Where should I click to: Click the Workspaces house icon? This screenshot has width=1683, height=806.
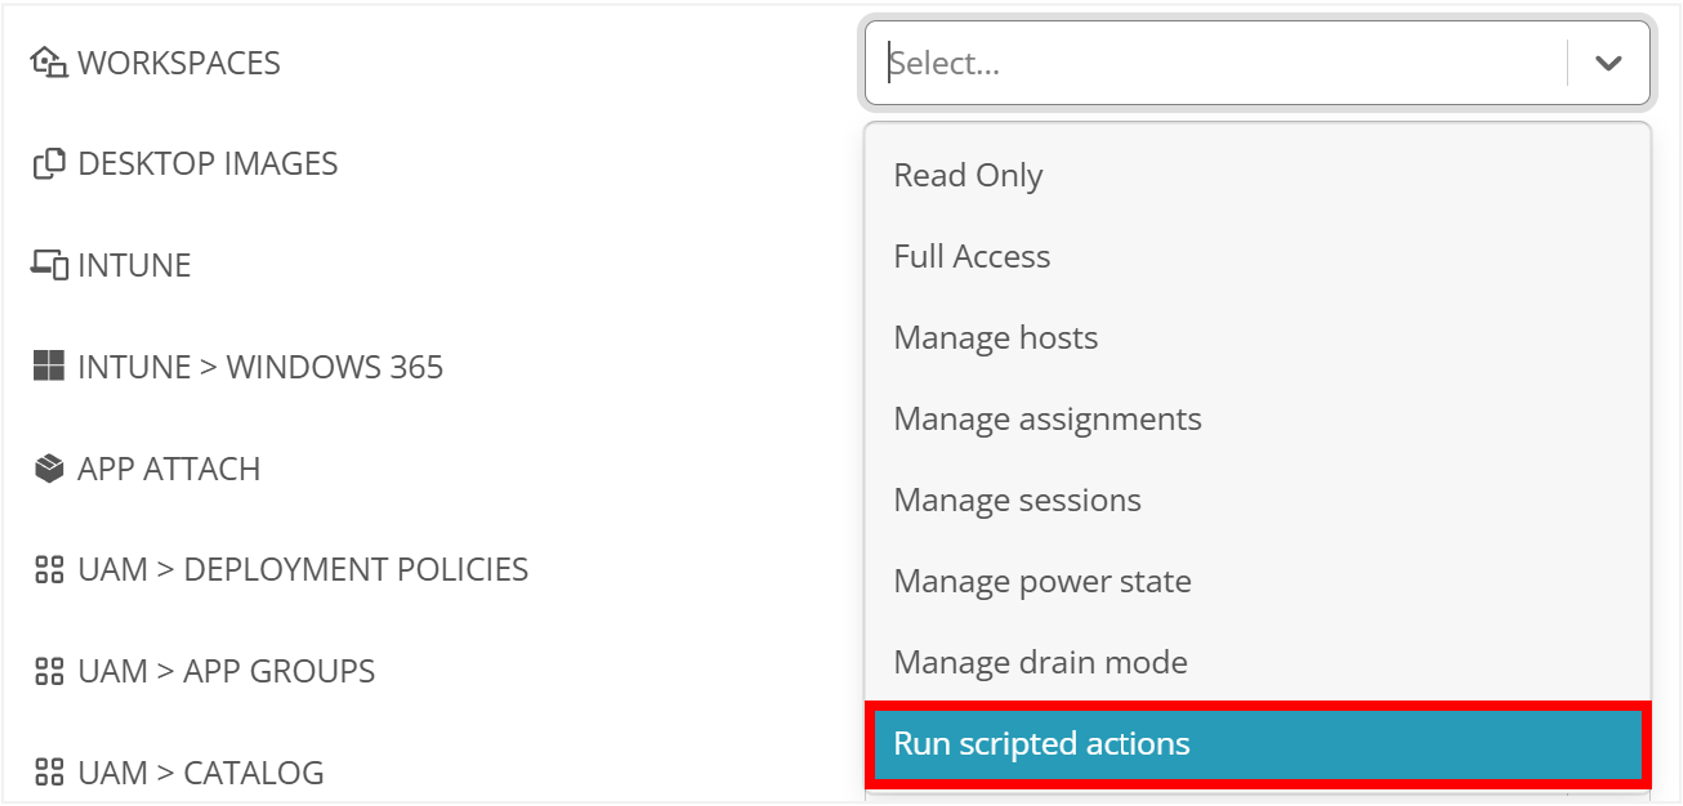pyautogui.click(x=48, y=63)
